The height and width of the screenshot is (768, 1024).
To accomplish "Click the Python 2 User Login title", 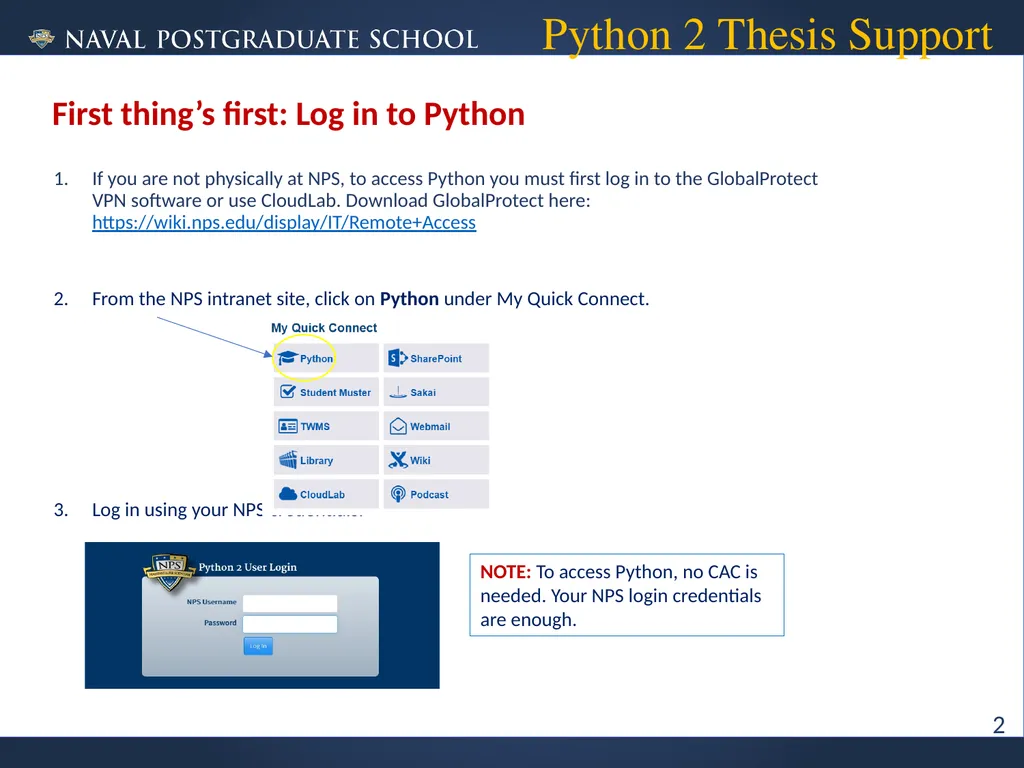I will 248,567.
